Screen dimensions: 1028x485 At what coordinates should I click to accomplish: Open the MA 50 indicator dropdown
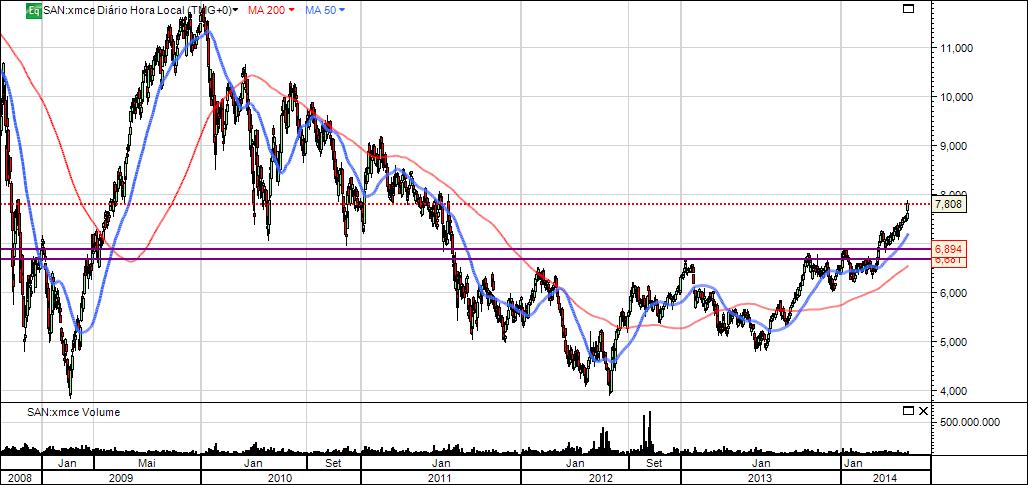325,10
